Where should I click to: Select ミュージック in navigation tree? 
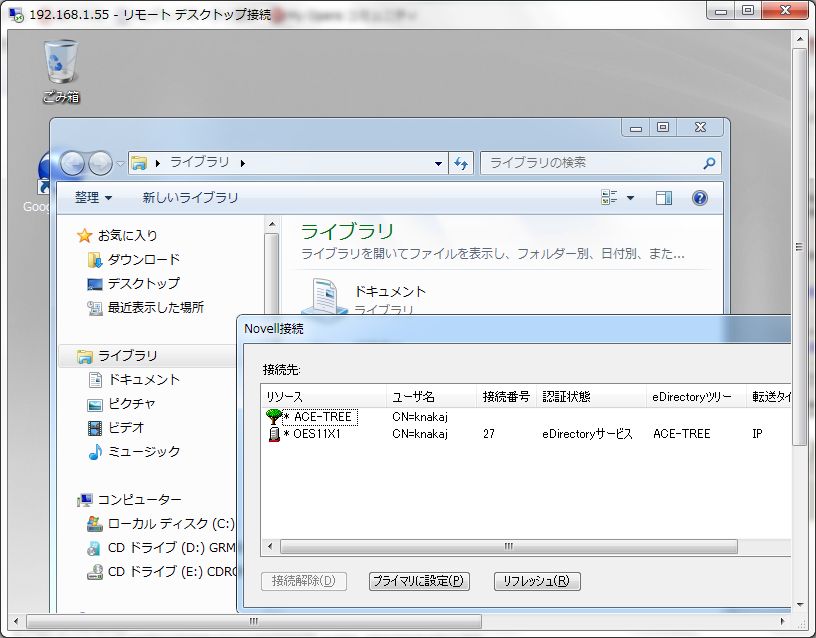(x=144, y=452)
